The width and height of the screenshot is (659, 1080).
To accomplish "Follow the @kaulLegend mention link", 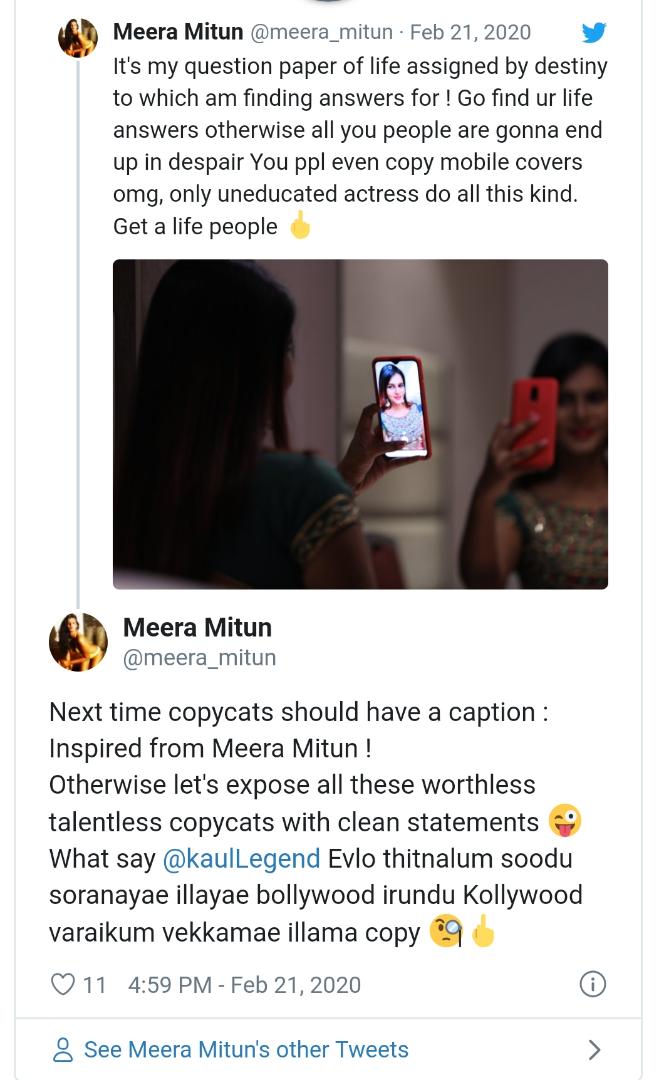I will pyautogui.click(x=242, y=859).
